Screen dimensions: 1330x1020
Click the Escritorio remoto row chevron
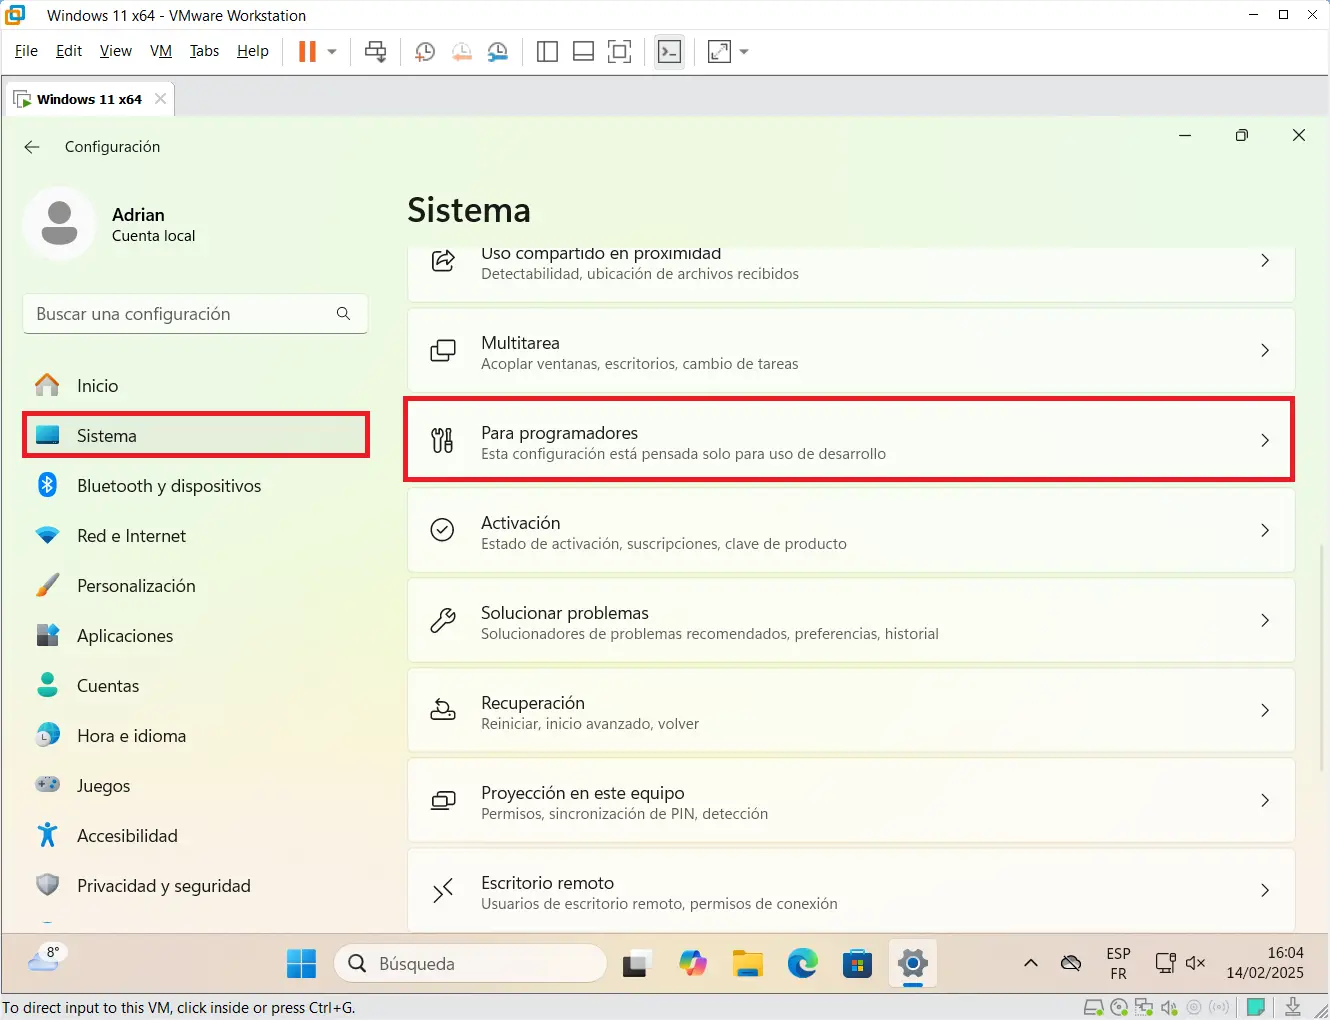(1265, 891)
